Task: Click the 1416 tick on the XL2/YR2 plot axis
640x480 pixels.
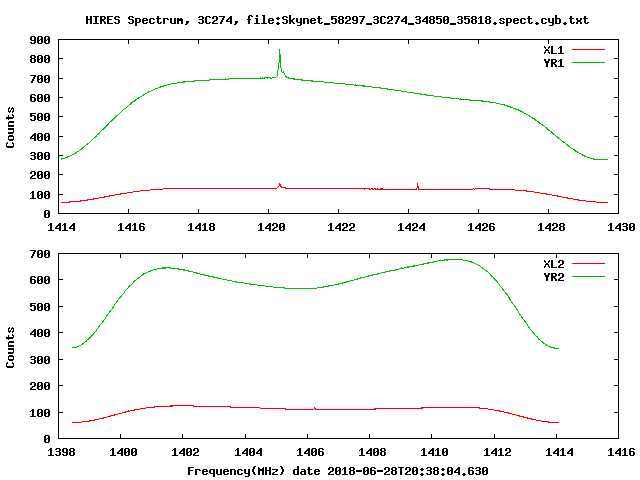Action: pyautogui.click(x=621, y=452)
